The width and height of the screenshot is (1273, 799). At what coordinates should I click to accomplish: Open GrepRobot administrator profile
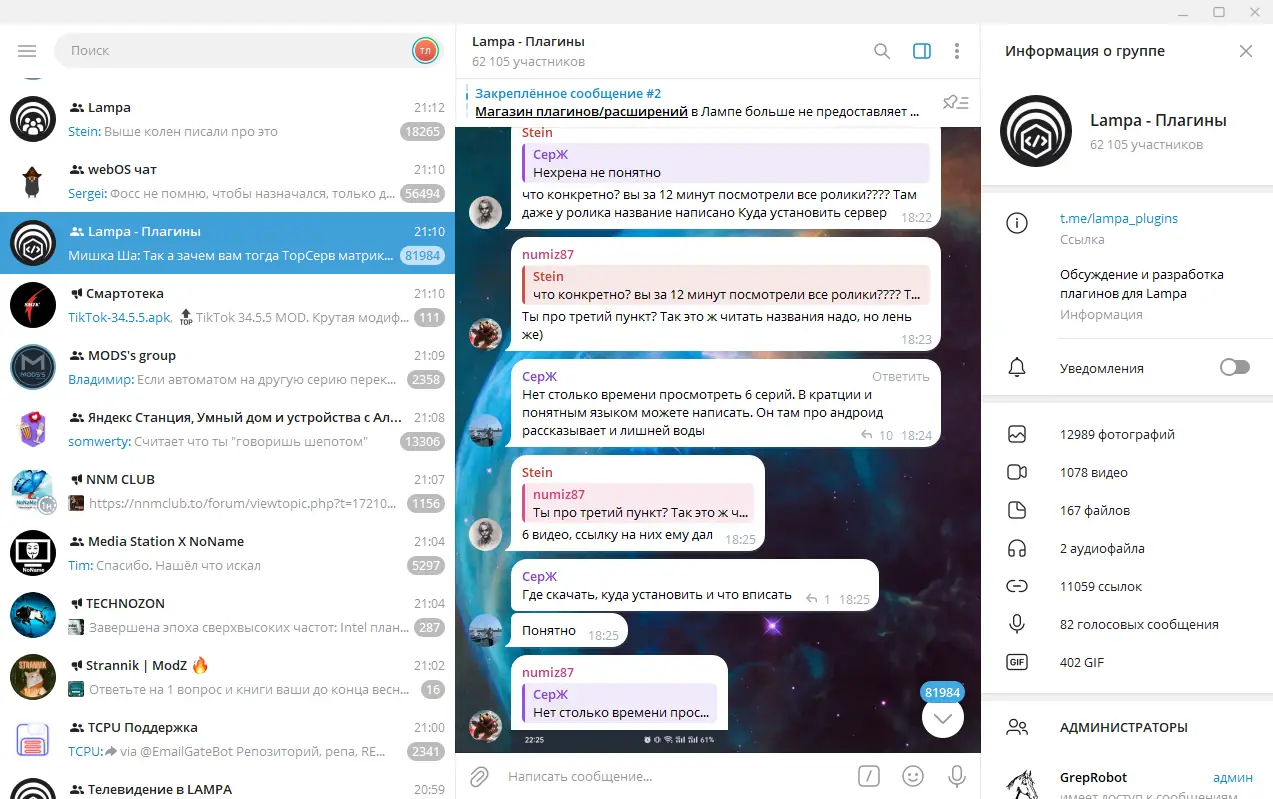pyautogui.click(x=1127, y=784)
